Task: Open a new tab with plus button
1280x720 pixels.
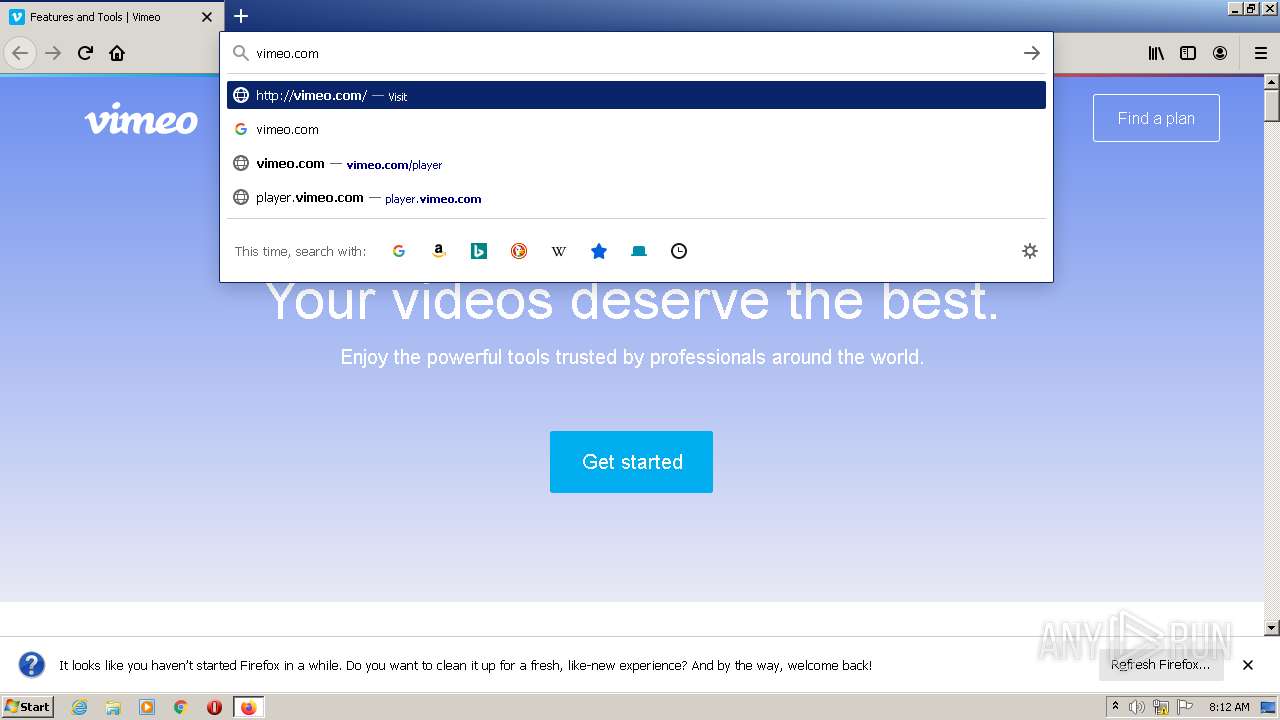Action: [241, 16]
